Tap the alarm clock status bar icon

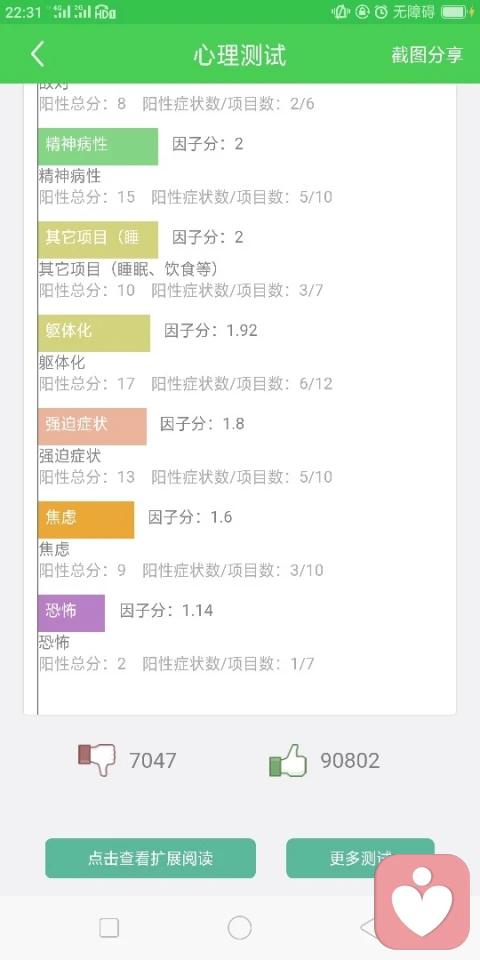[381, 12]
